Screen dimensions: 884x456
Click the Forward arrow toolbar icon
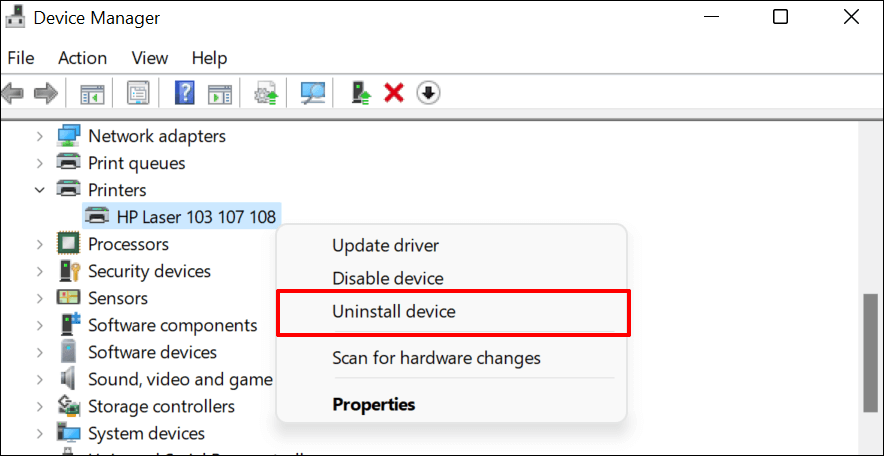point(45,94)
